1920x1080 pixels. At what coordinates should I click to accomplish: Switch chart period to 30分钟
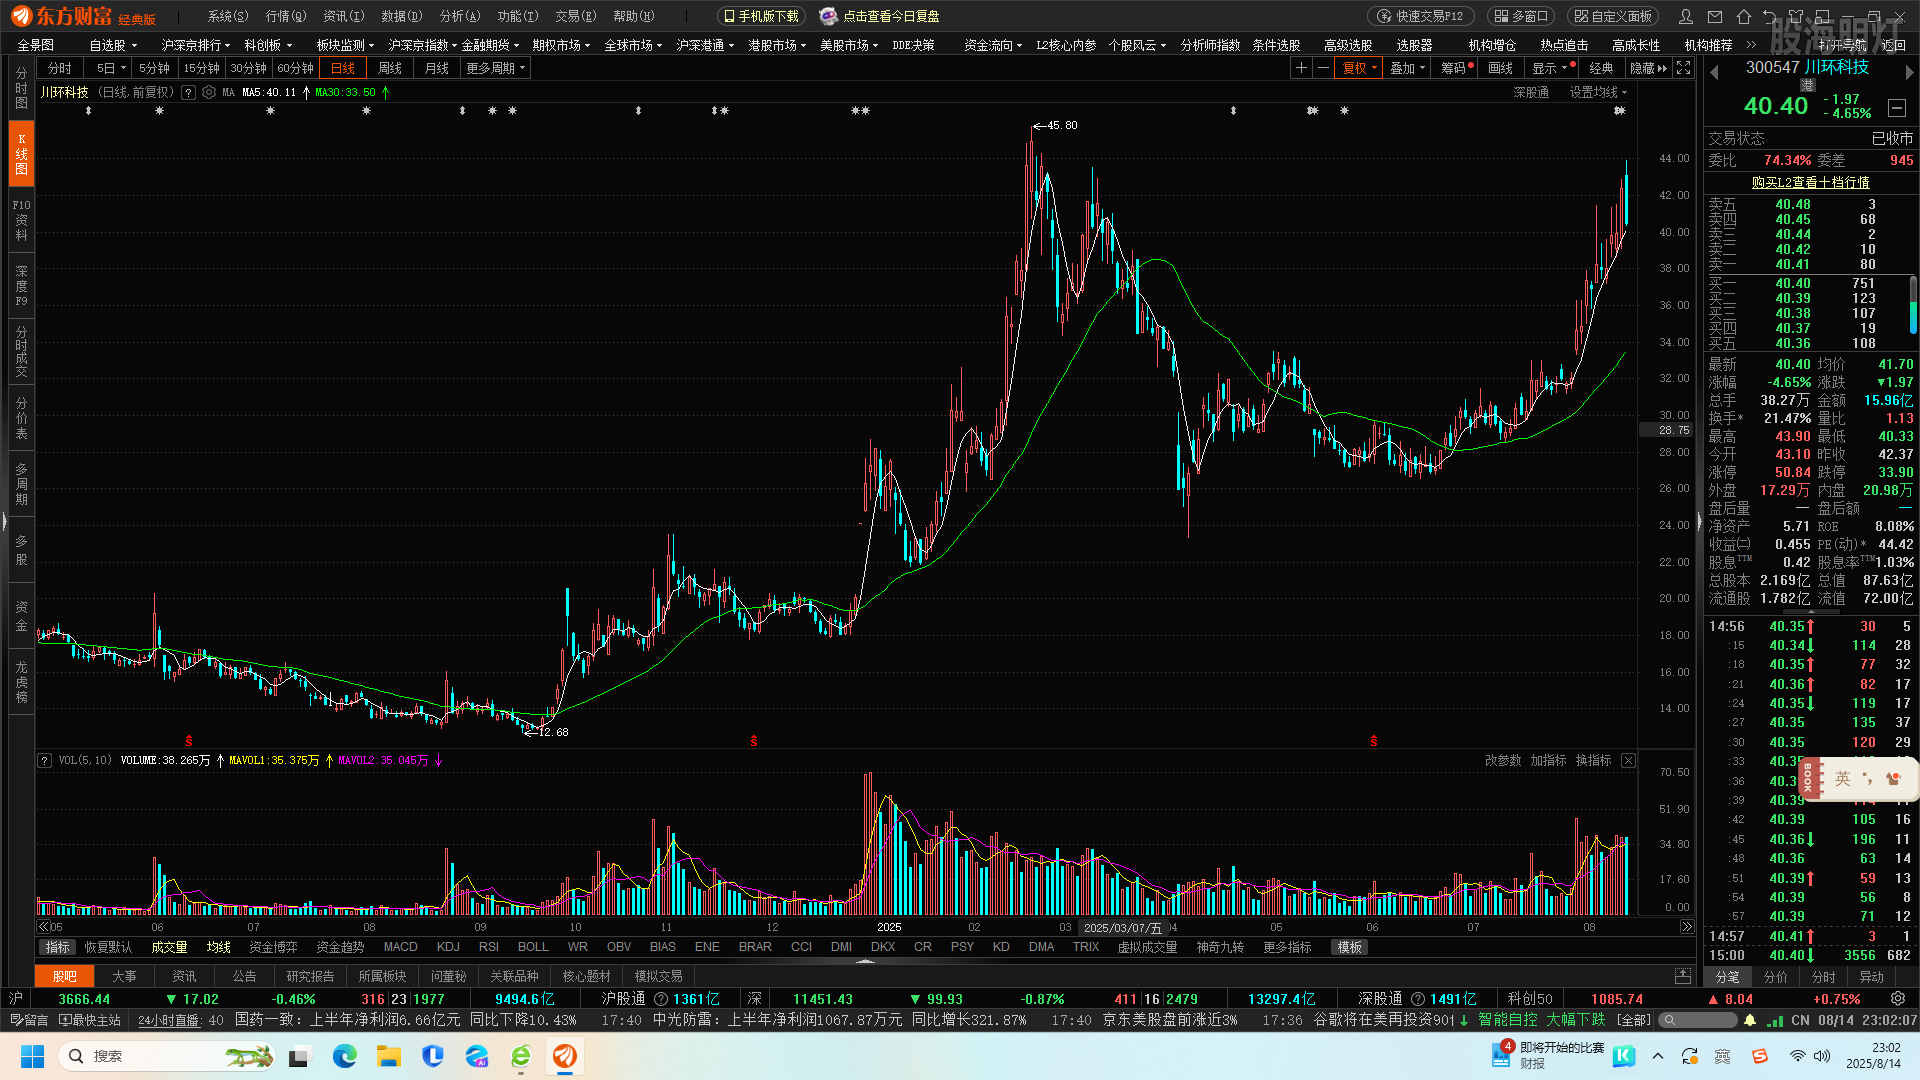click(248, 68)
